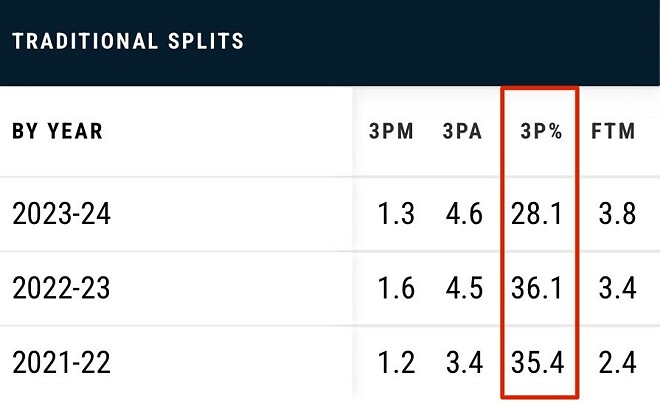Sort the table by the FTM column

[x=614, y=132]
